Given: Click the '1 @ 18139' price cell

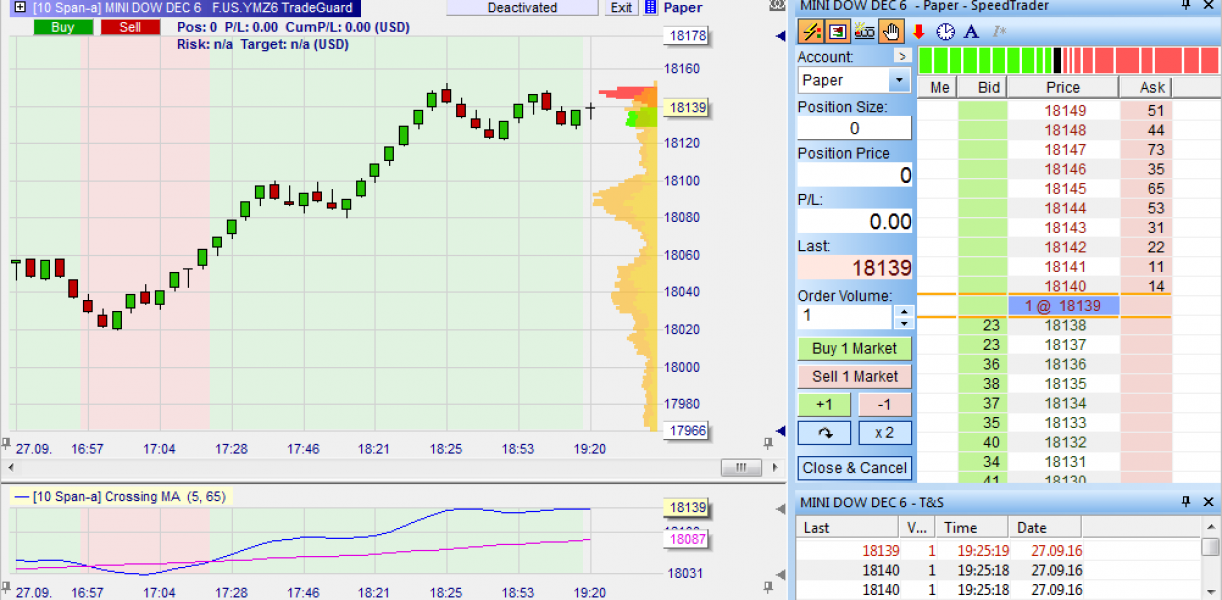Looking at the screenshot, I should click(x=1064, y=305).
